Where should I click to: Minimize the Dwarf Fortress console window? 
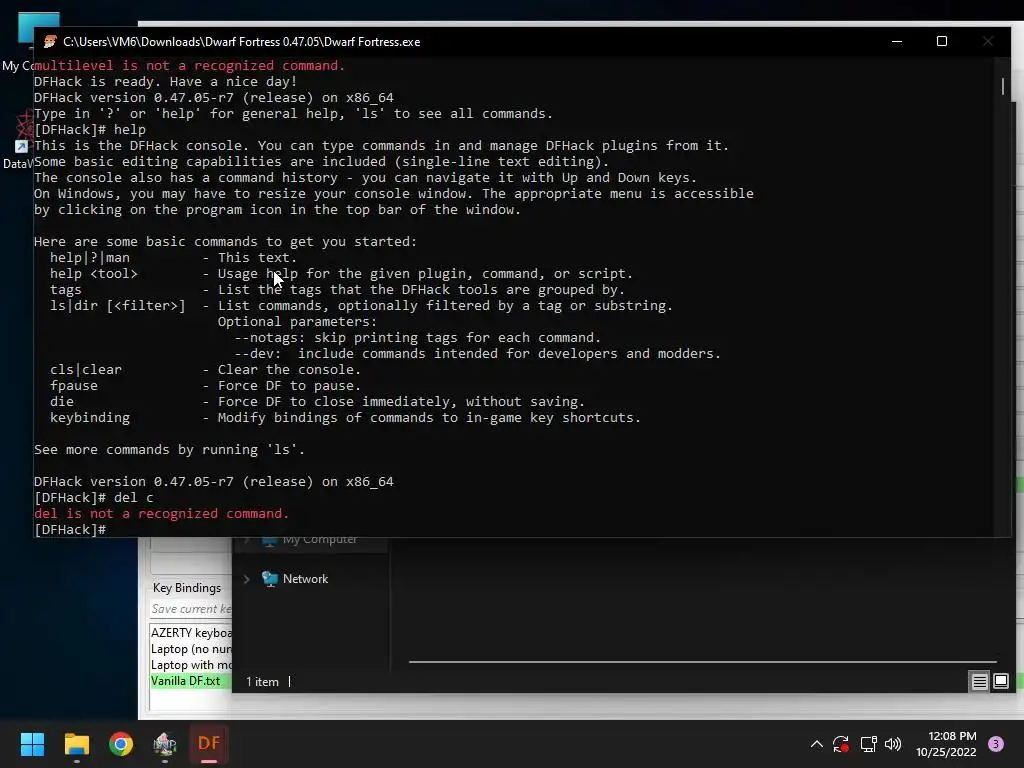[897, 41]
